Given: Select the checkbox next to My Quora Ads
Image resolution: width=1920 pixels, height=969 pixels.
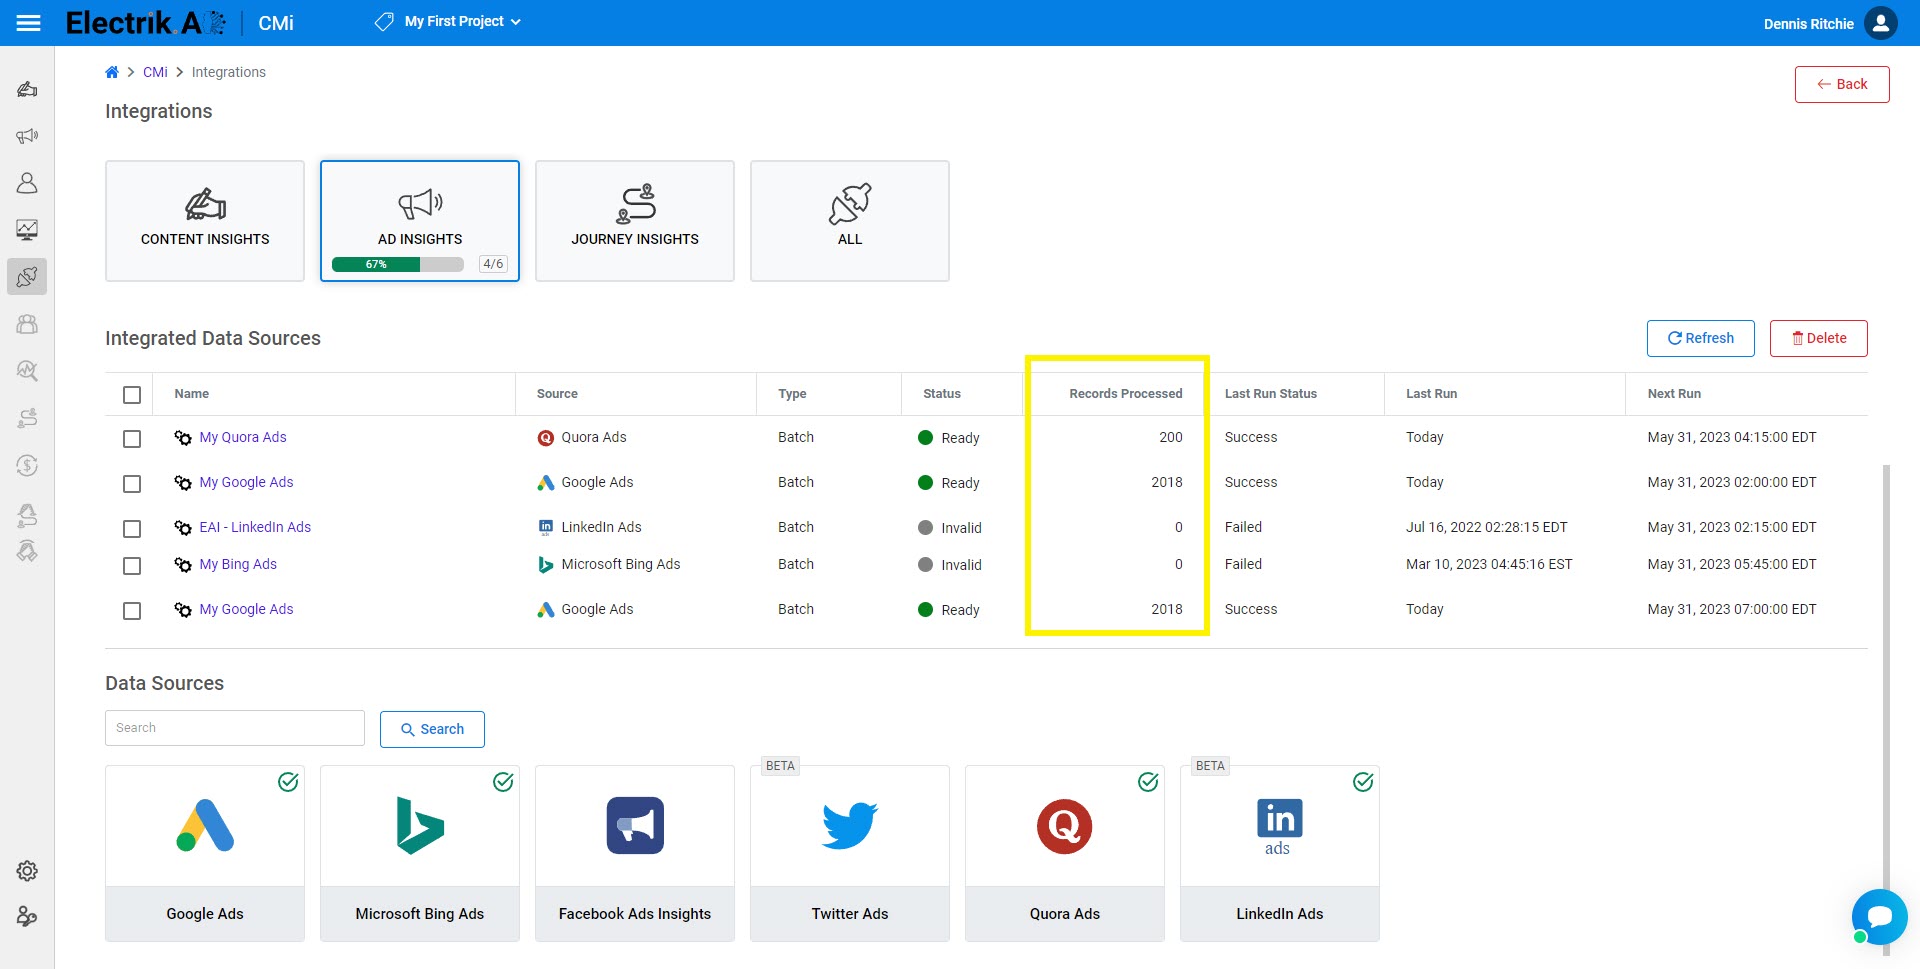Looking at the screenshot, I should pos(131,438).
